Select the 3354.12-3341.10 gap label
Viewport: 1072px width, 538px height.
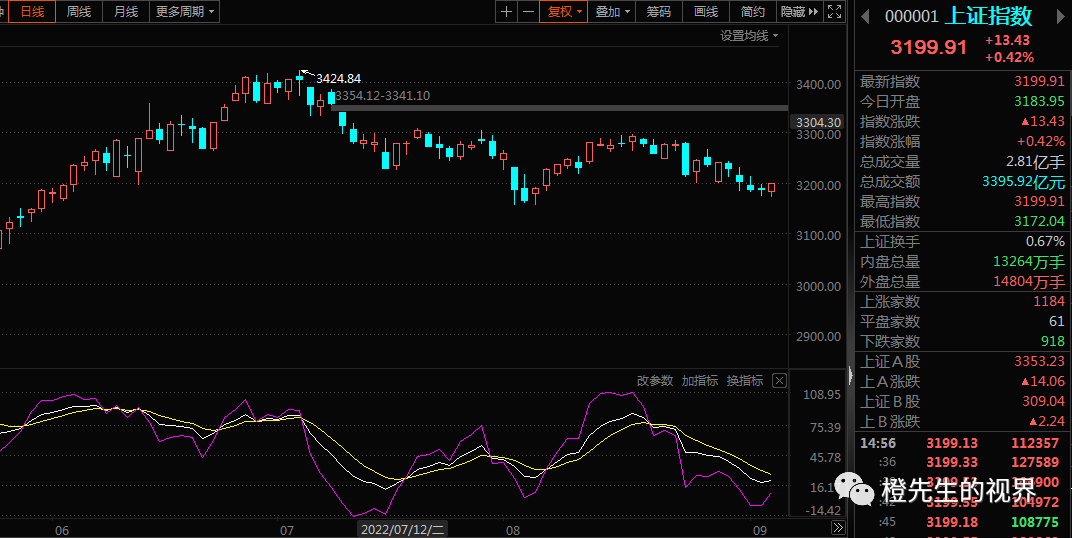pos(383,96)
